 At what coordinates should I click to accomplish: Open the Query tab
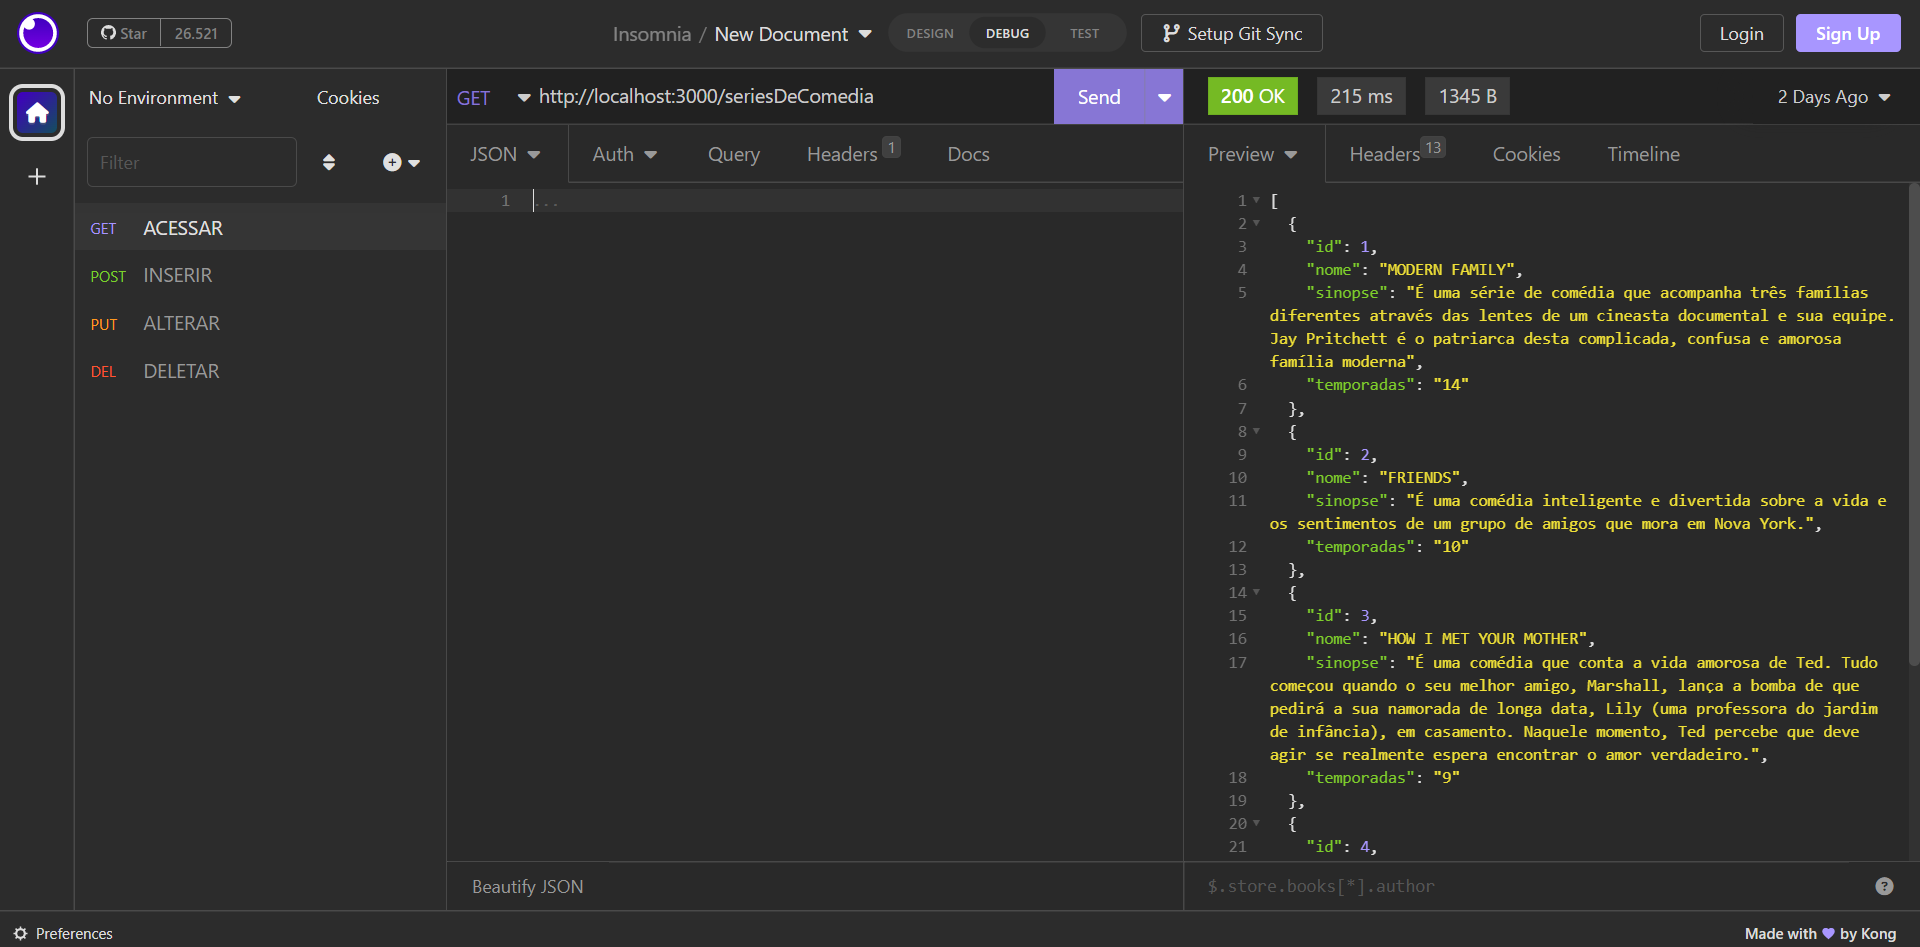click(733, 154)
